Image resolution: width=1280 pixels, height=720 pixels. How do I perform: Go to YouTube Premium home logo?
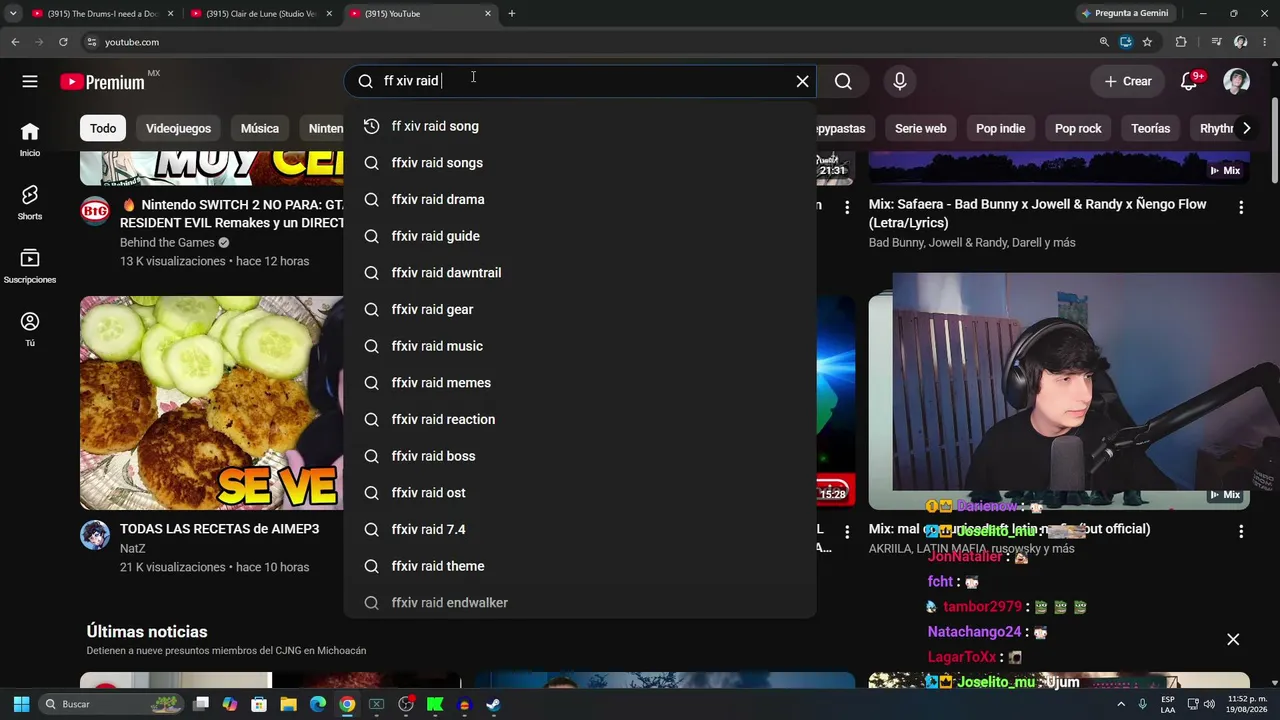pyautogui.click(x=102, y=82)
